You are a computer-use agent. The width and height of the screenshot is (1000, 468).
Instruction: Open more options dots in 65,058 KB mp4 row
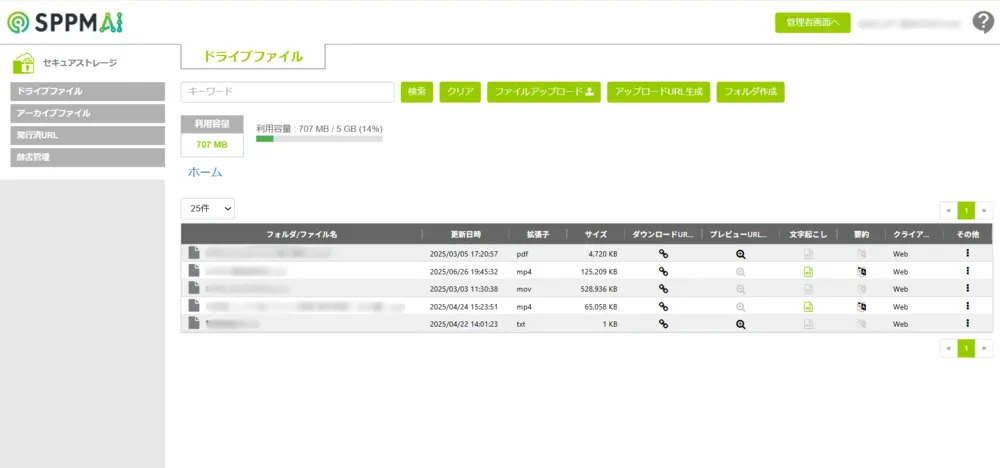[967, 306]
